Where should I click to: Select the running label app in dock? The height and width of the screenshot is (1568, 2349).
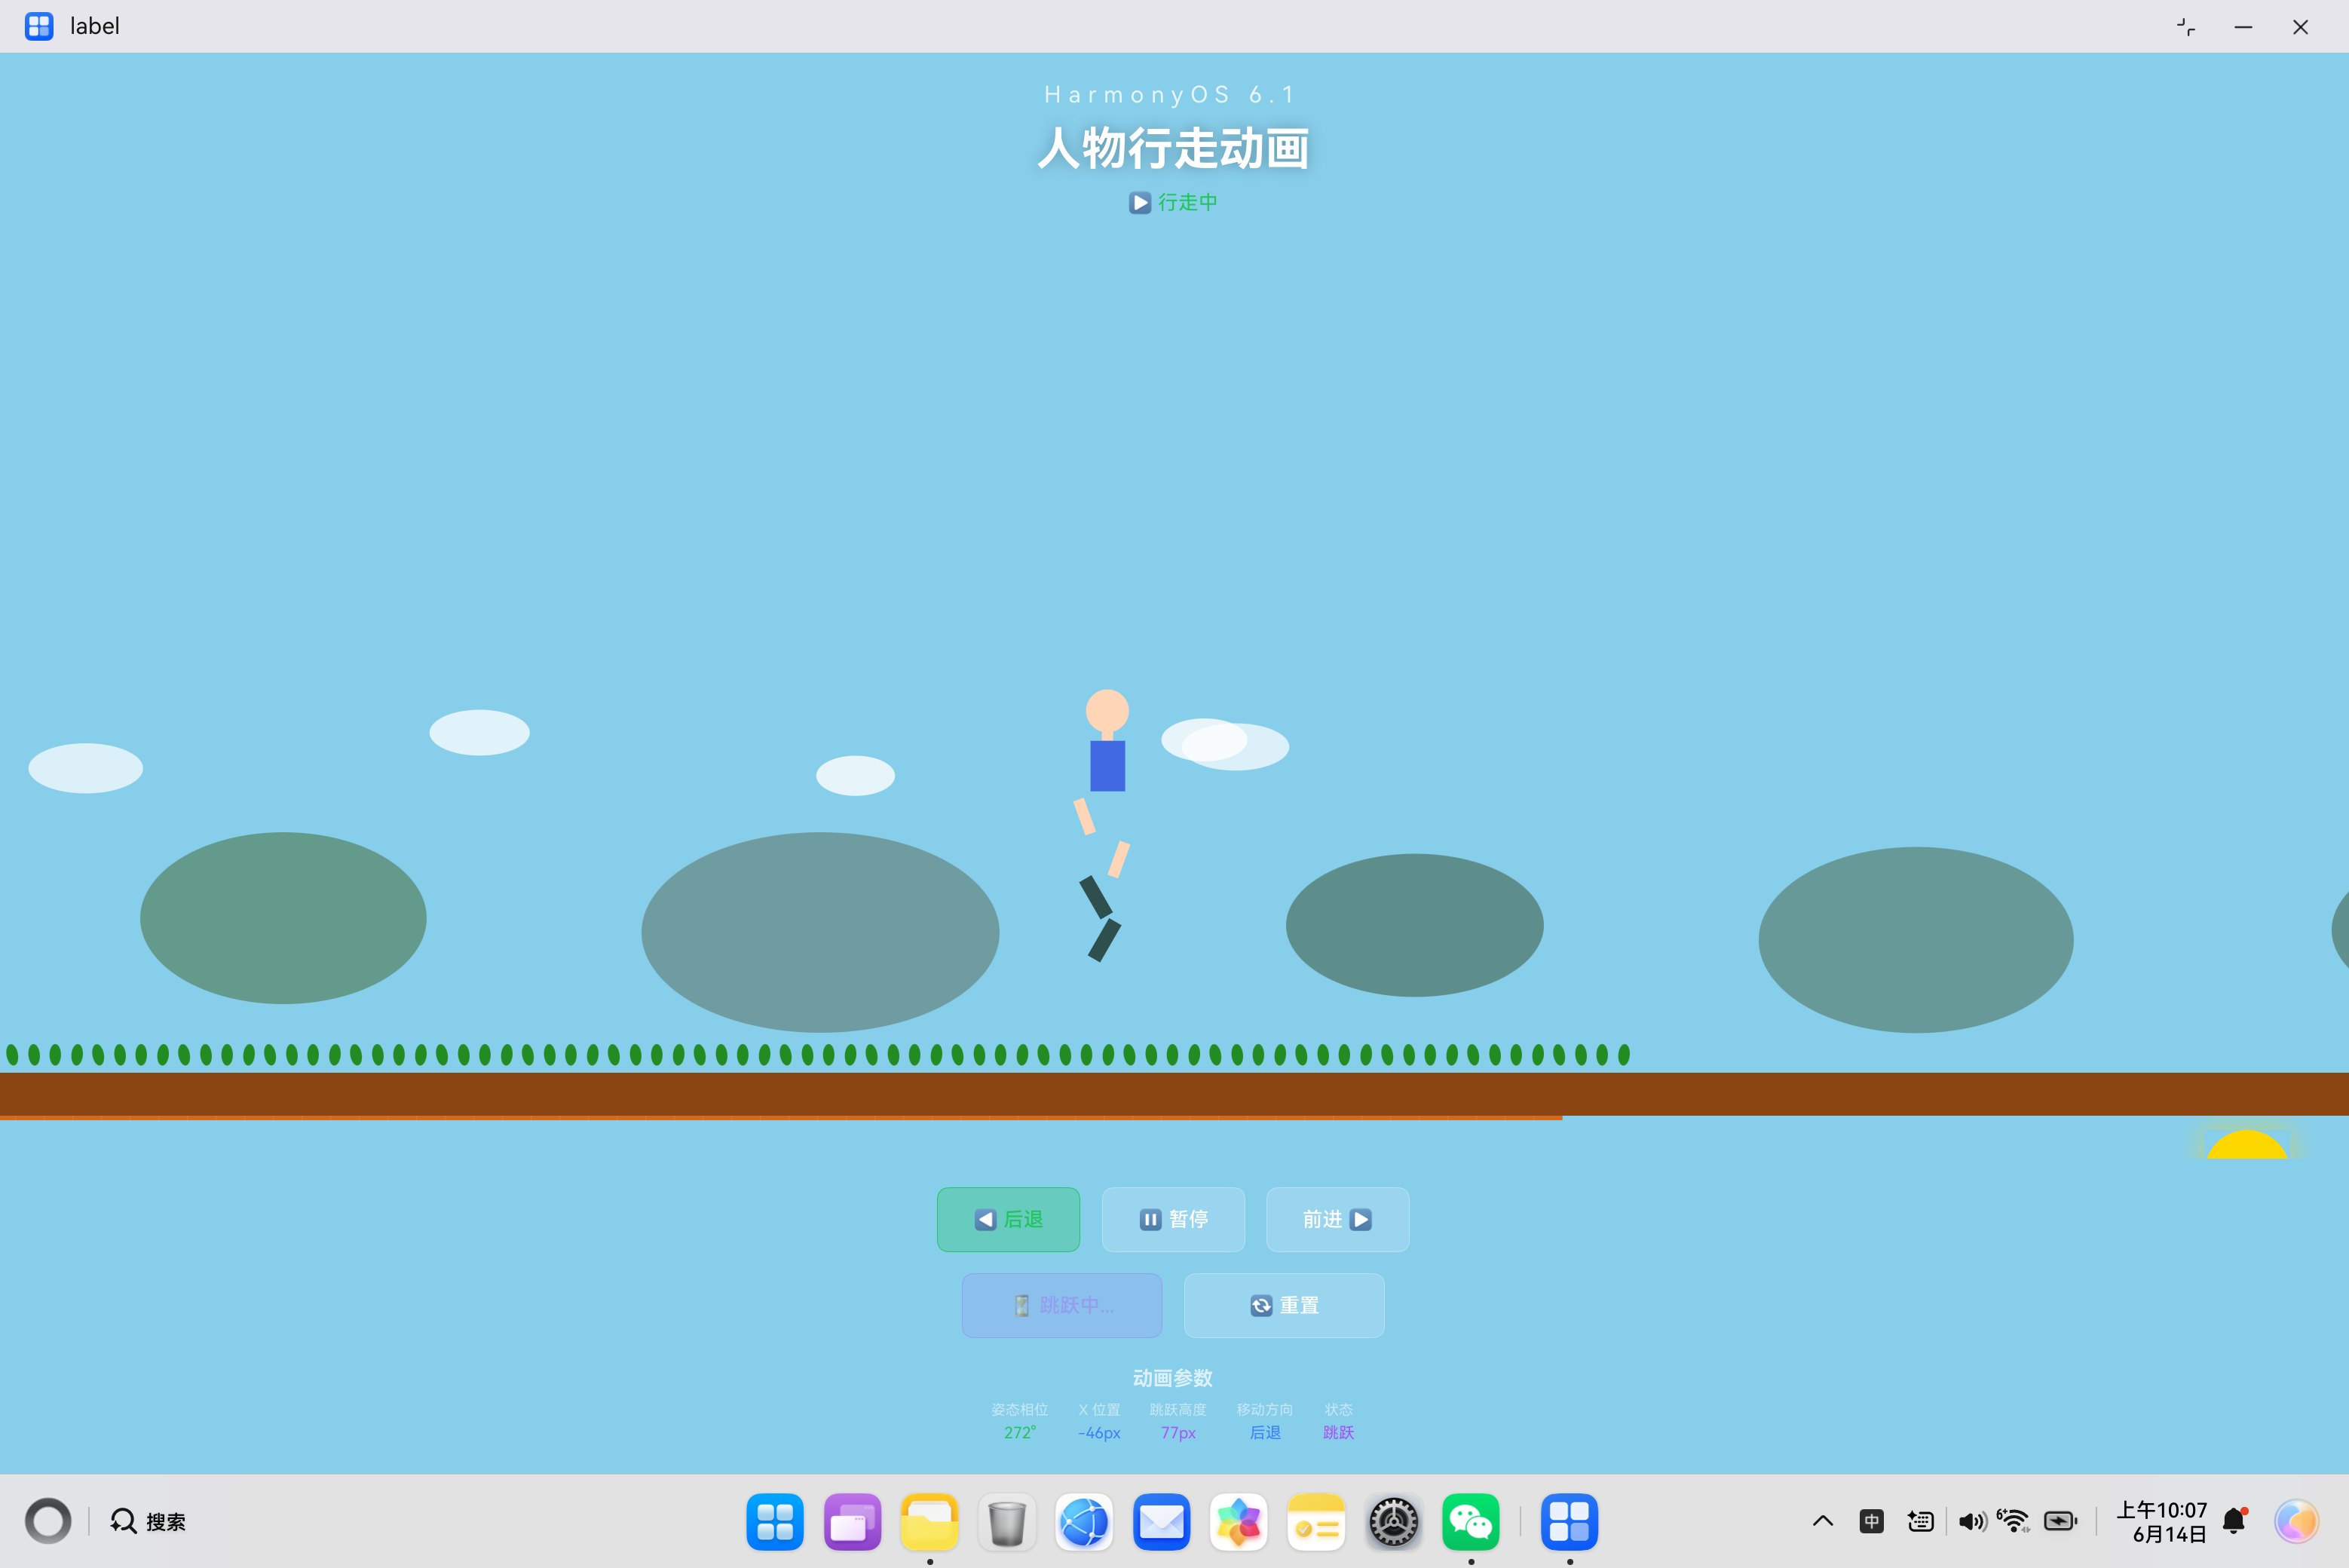pyautogui.click(x=1569, y=1521)
